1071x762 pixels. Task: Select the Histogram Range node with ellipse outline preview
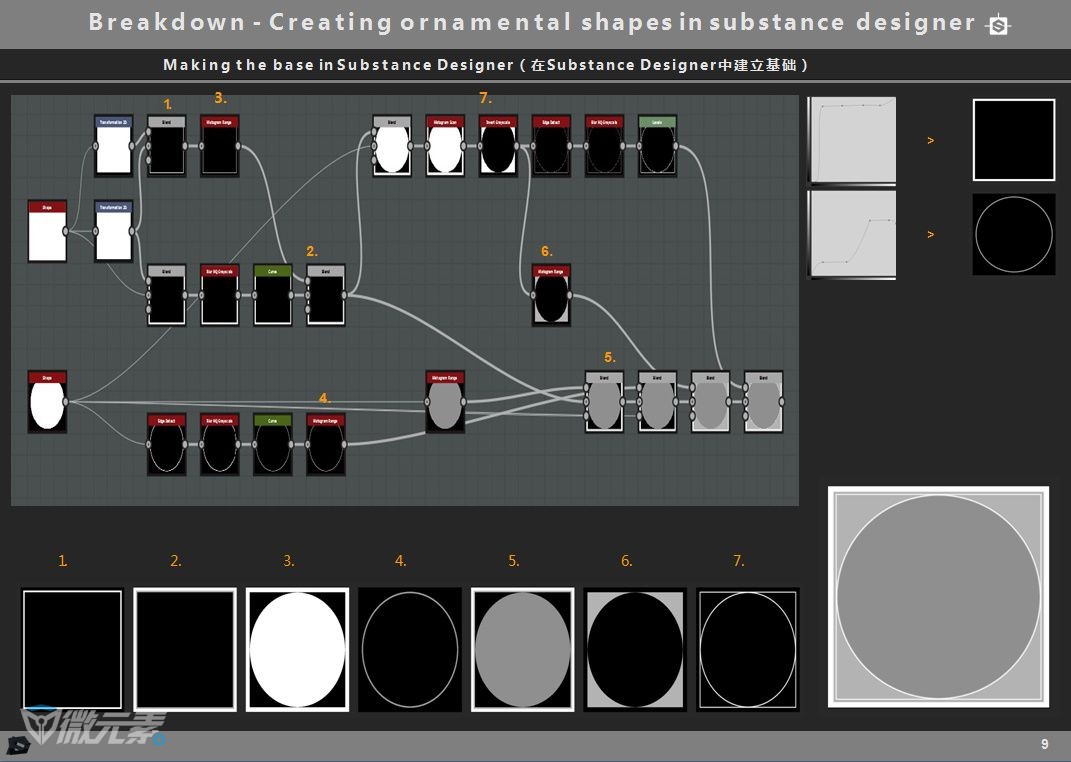[326, 444]
